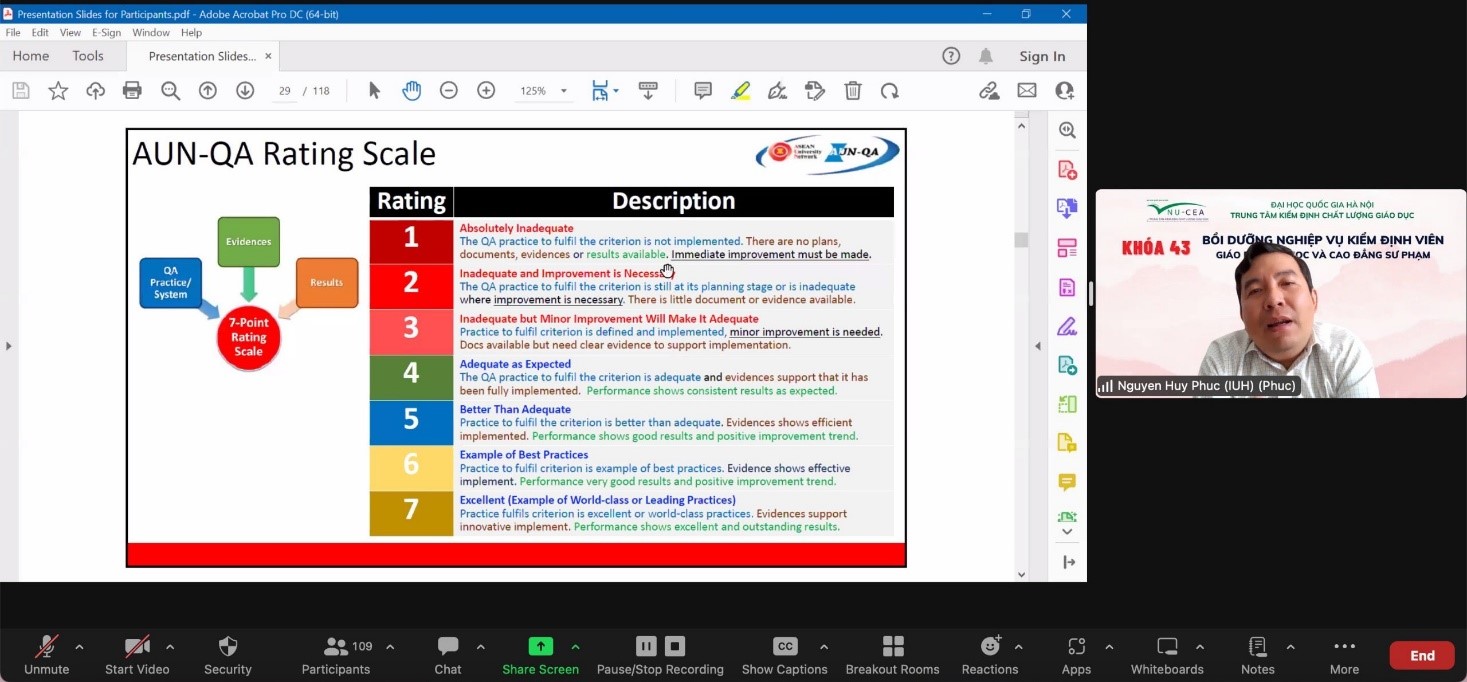Switch to the Tools tab
1467x682 pixels.
click(x=88, y=56)
